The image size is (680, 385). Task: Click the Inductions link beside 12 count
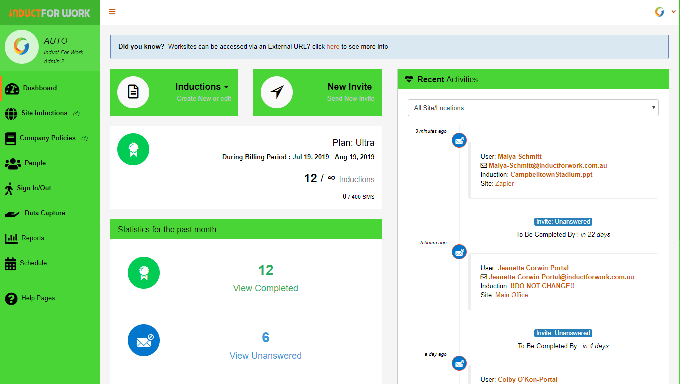pyautogui.click(x=356, y=179)
